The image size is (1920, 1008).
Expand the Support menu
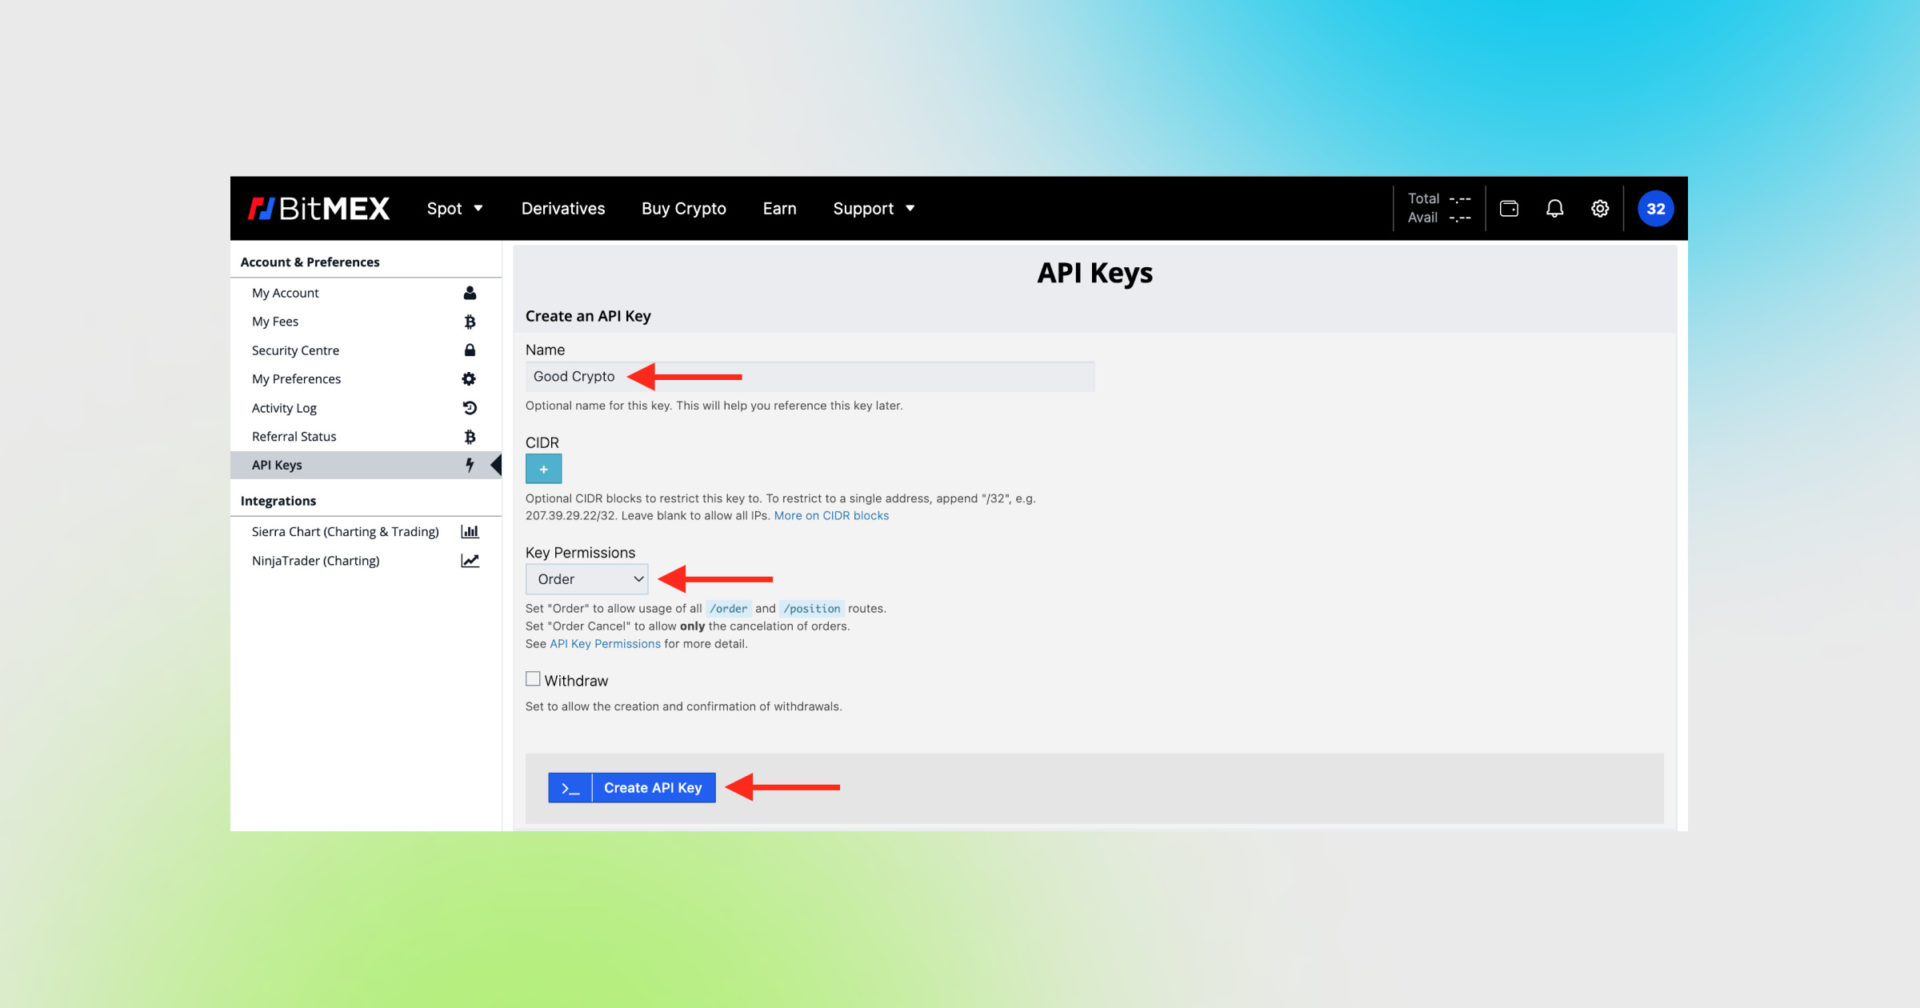click(873, 208)
